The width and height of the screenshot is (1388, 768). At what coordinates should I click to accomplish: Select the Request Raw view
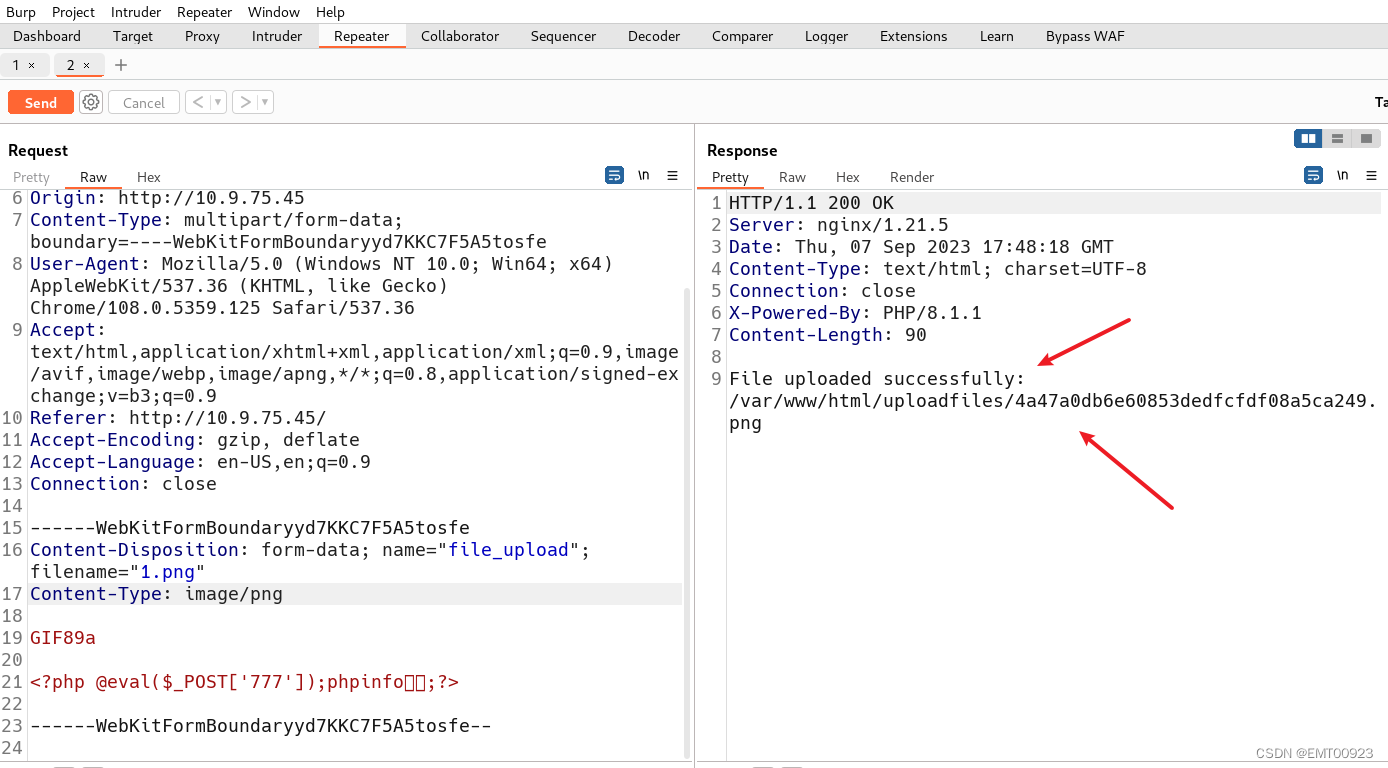[x=93, y=177]
